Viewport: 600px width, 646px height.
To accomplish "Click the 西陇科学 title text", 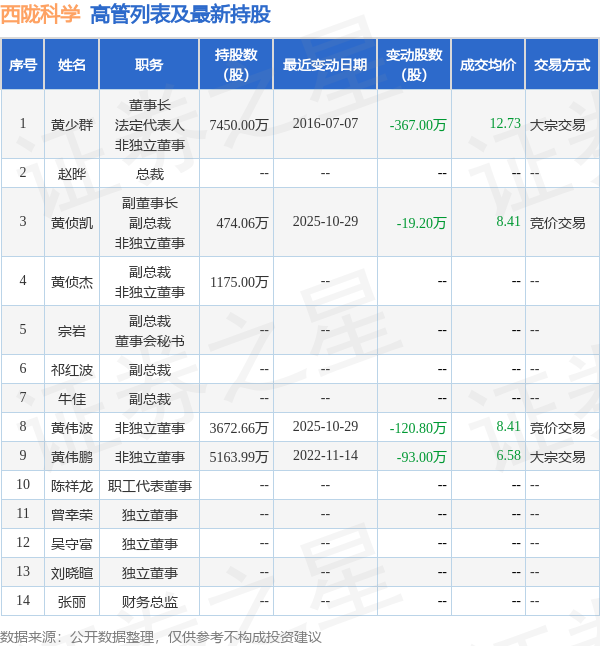I will (40, 14).
